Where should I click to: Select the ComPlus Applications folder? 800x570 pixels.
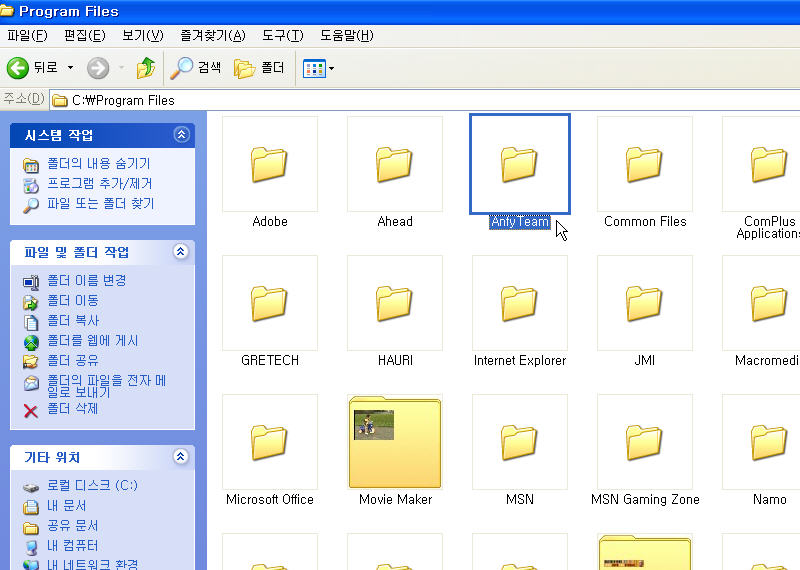pos(761,164)
